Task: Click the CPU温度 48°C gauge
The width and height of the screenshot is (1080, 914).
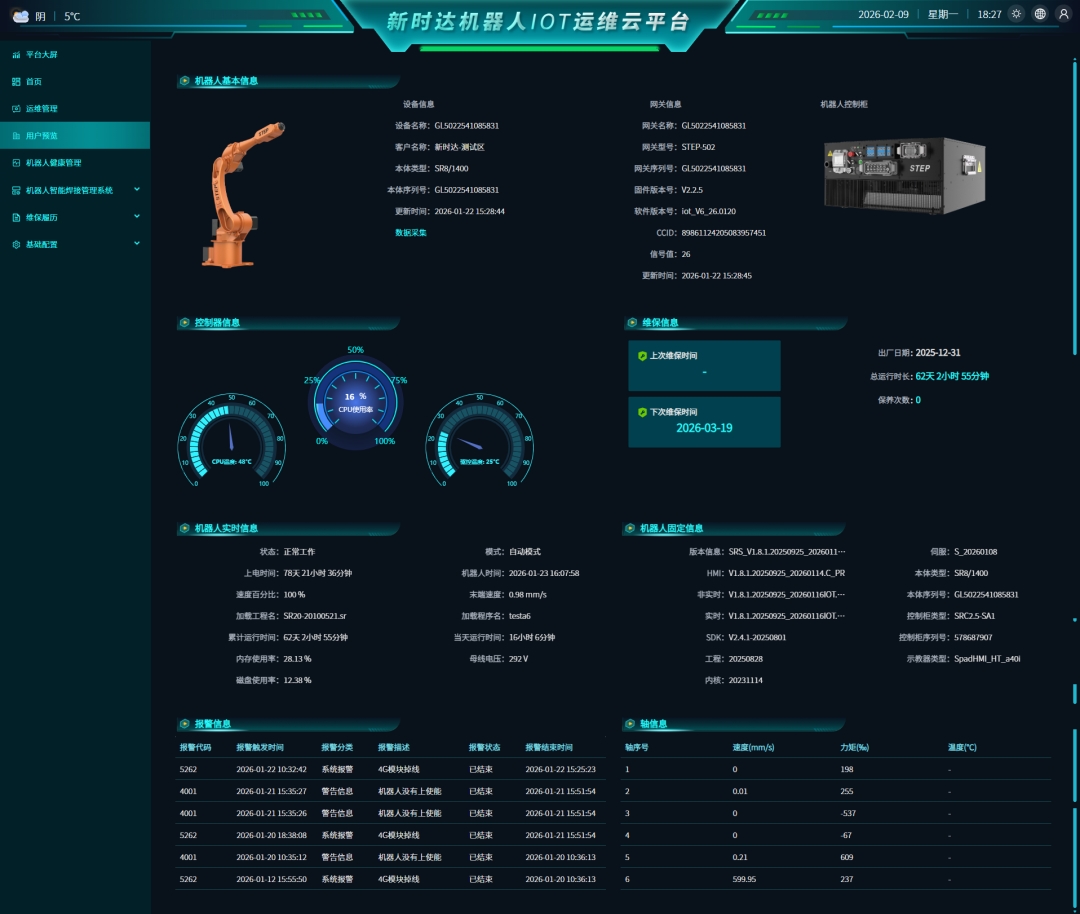Action: [231, 439]
